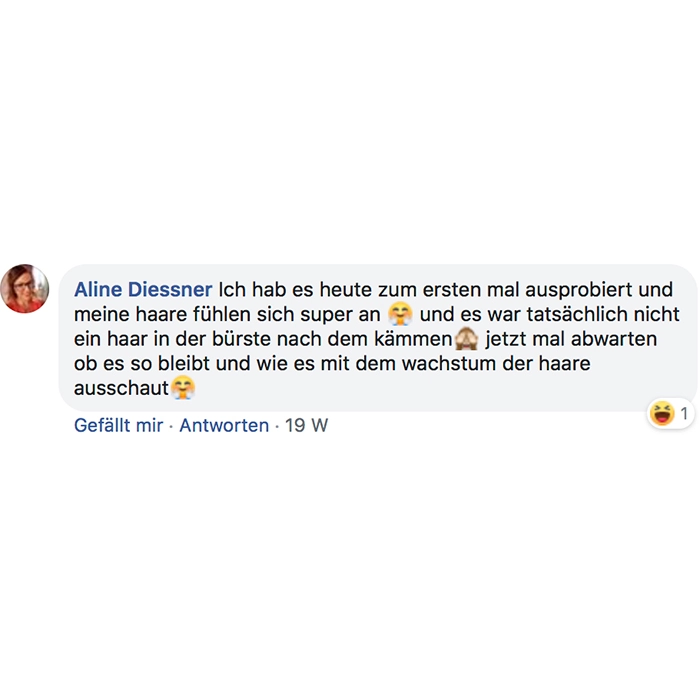700x700 pixels.
Task: Click the word "jetzt" after the monkey emoji
Action: click(506, 339)
